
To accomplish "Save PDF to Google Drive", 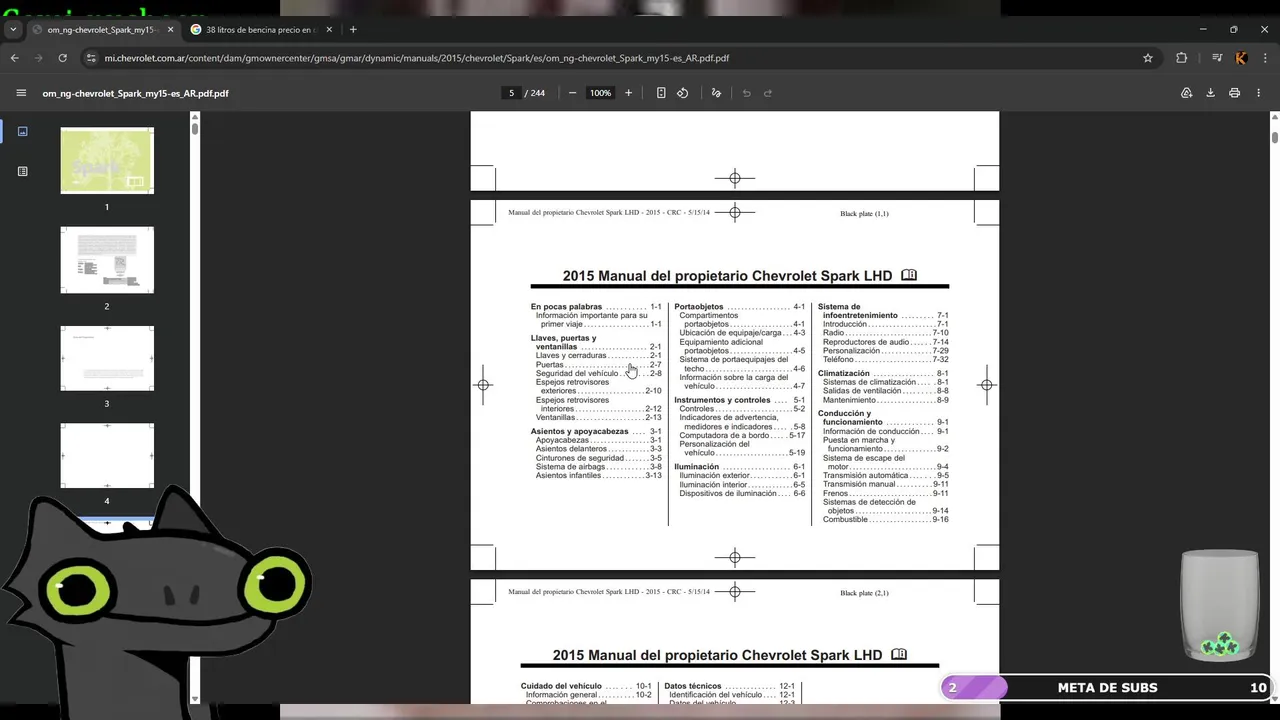I will [1186, 93].
